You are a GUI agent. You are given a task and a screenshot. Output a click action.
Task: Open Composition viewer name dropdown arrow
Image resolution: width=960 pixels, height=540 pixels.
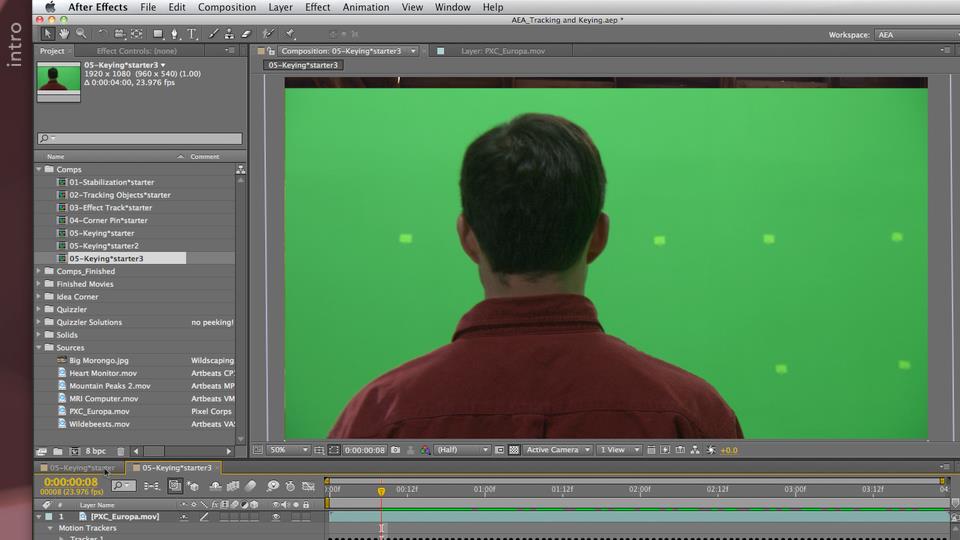point(413,51)
